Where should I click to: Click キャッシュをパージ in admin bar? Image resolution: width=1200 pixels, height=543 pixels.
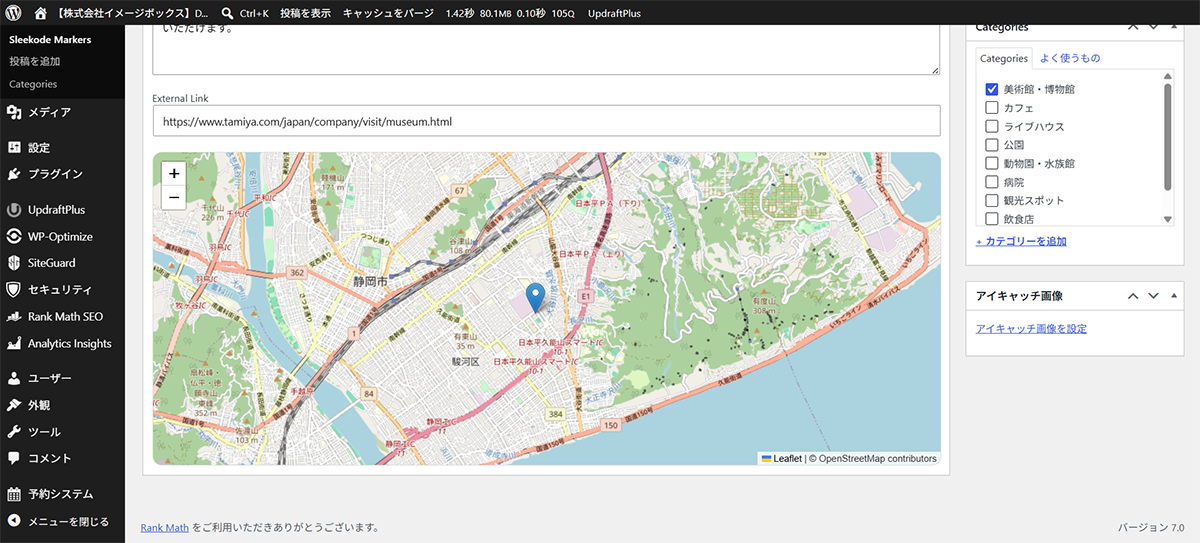[x=388, y=14]
